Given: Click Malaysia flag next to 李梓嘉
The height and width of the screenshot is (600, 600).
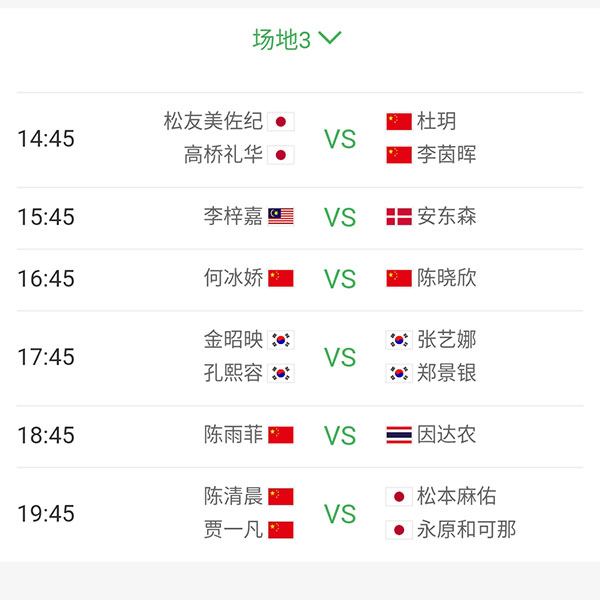Looking at the screenshot, I should 281,217.
